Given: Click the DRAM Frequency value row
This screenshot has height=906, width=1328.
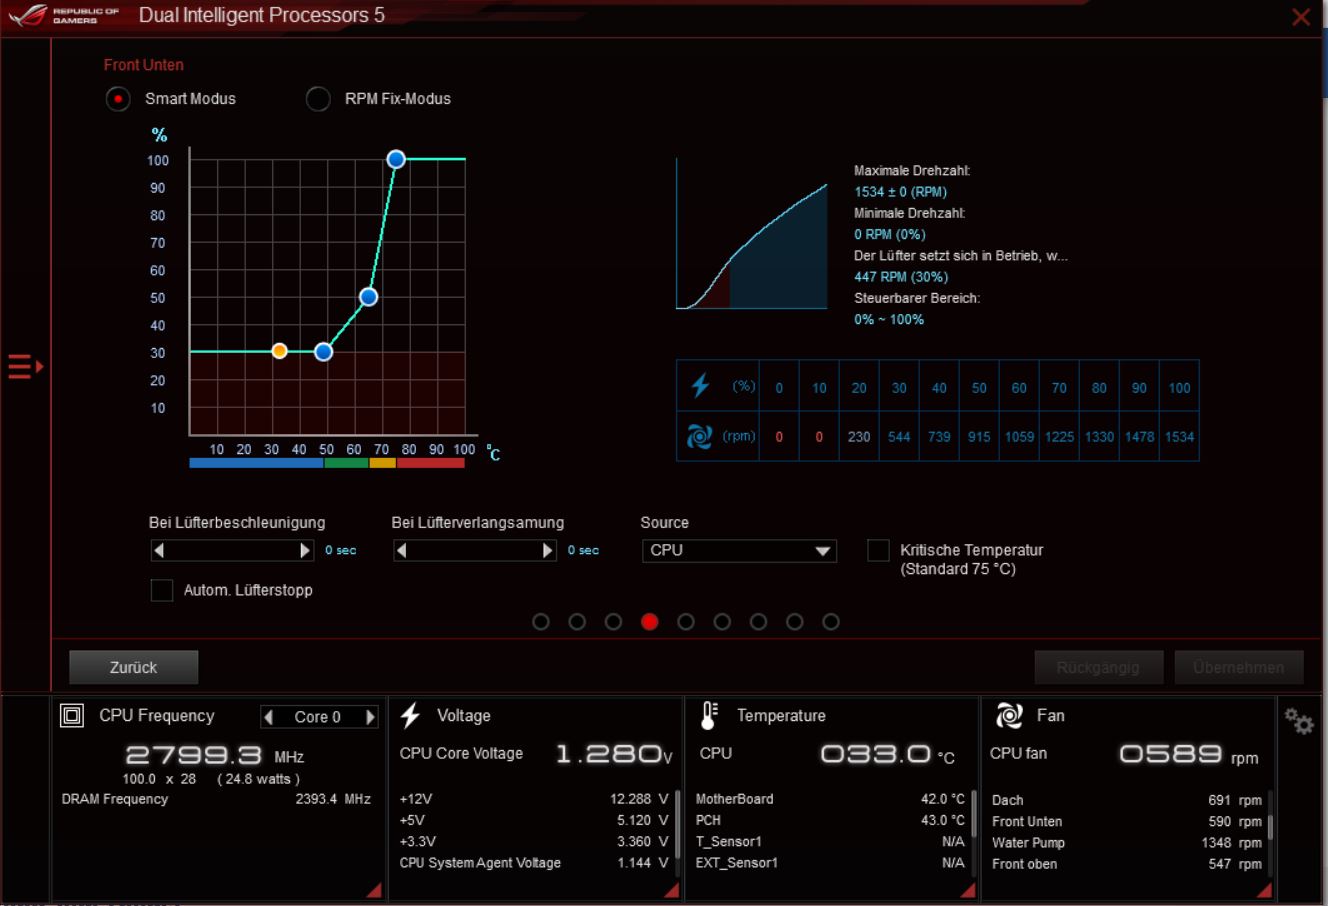Looking at the screenshot, I should point(216,799).
